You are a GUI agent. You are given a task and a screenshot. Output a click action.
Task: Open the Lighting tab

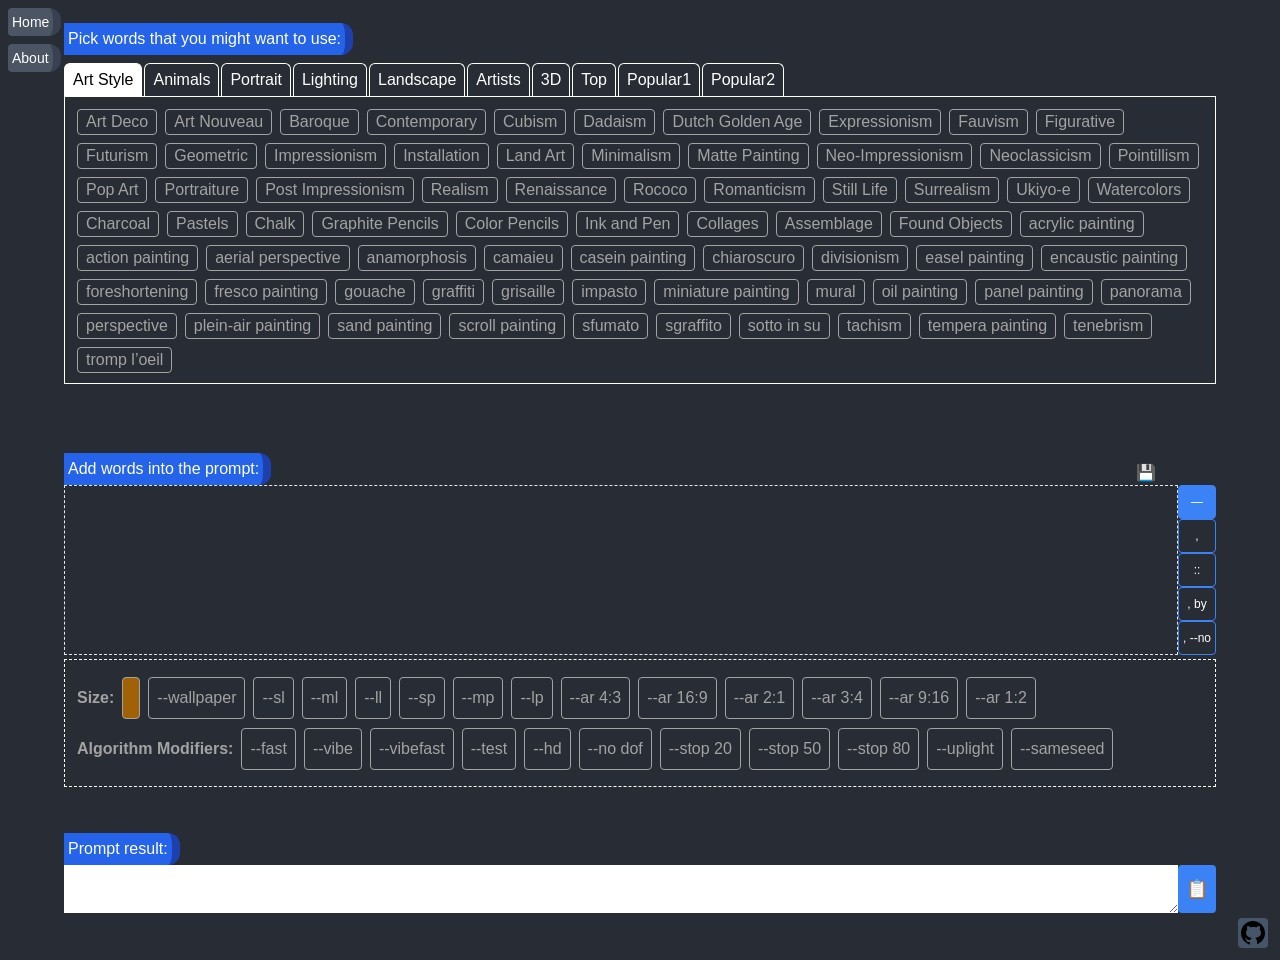pyautogui.click(x=329, y=80)
